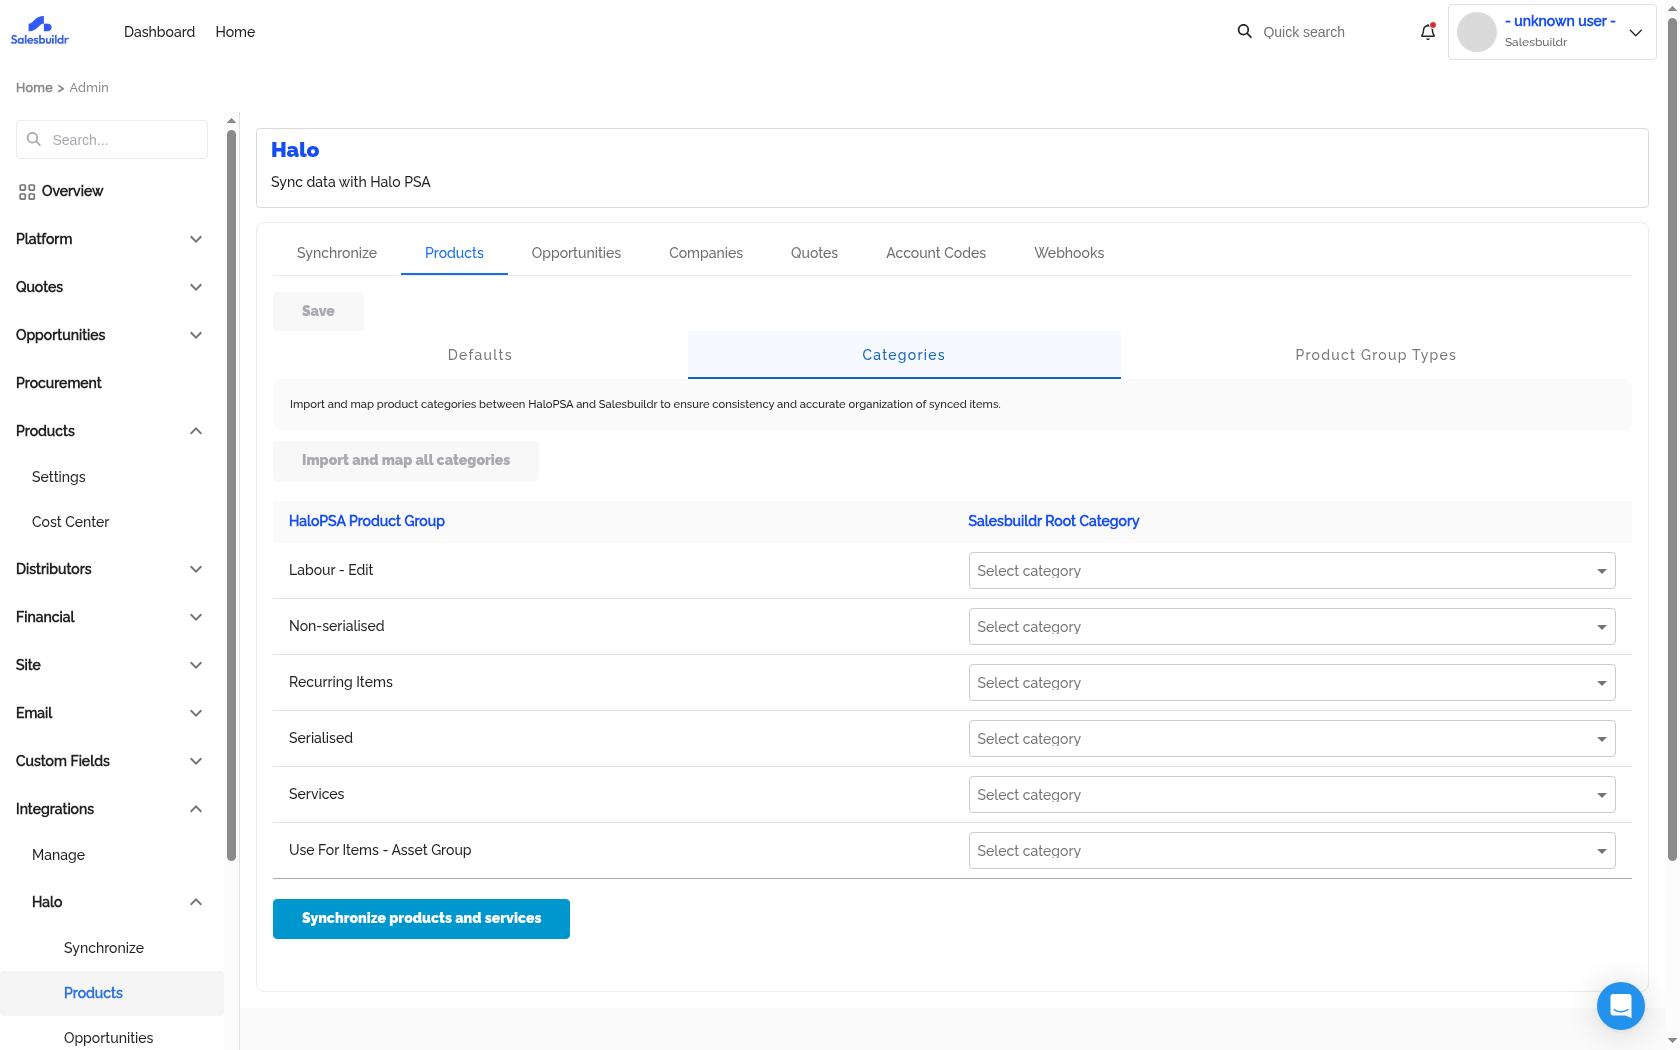Open category dropdown for Serialised
Viewport: 1680px width, 1050px height.
1292,739
